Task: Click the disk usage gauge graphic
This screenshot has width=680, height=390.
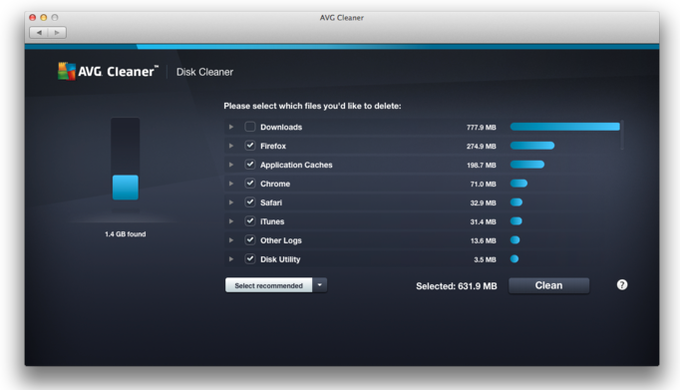Action: pyautogui.click(x=125, y=165)
